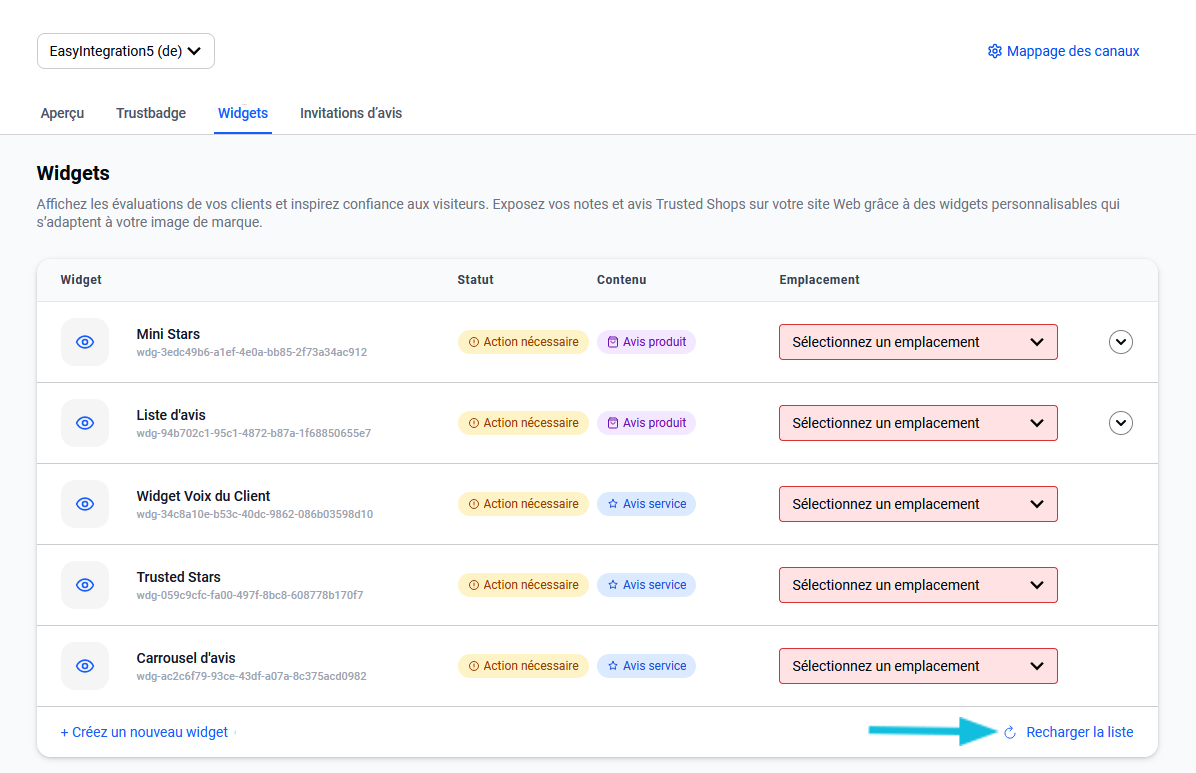The width and height of the screenshot is (1196, 773).
Task: Open placement dropdown for Trusted Stars
Action: (917, 585)
